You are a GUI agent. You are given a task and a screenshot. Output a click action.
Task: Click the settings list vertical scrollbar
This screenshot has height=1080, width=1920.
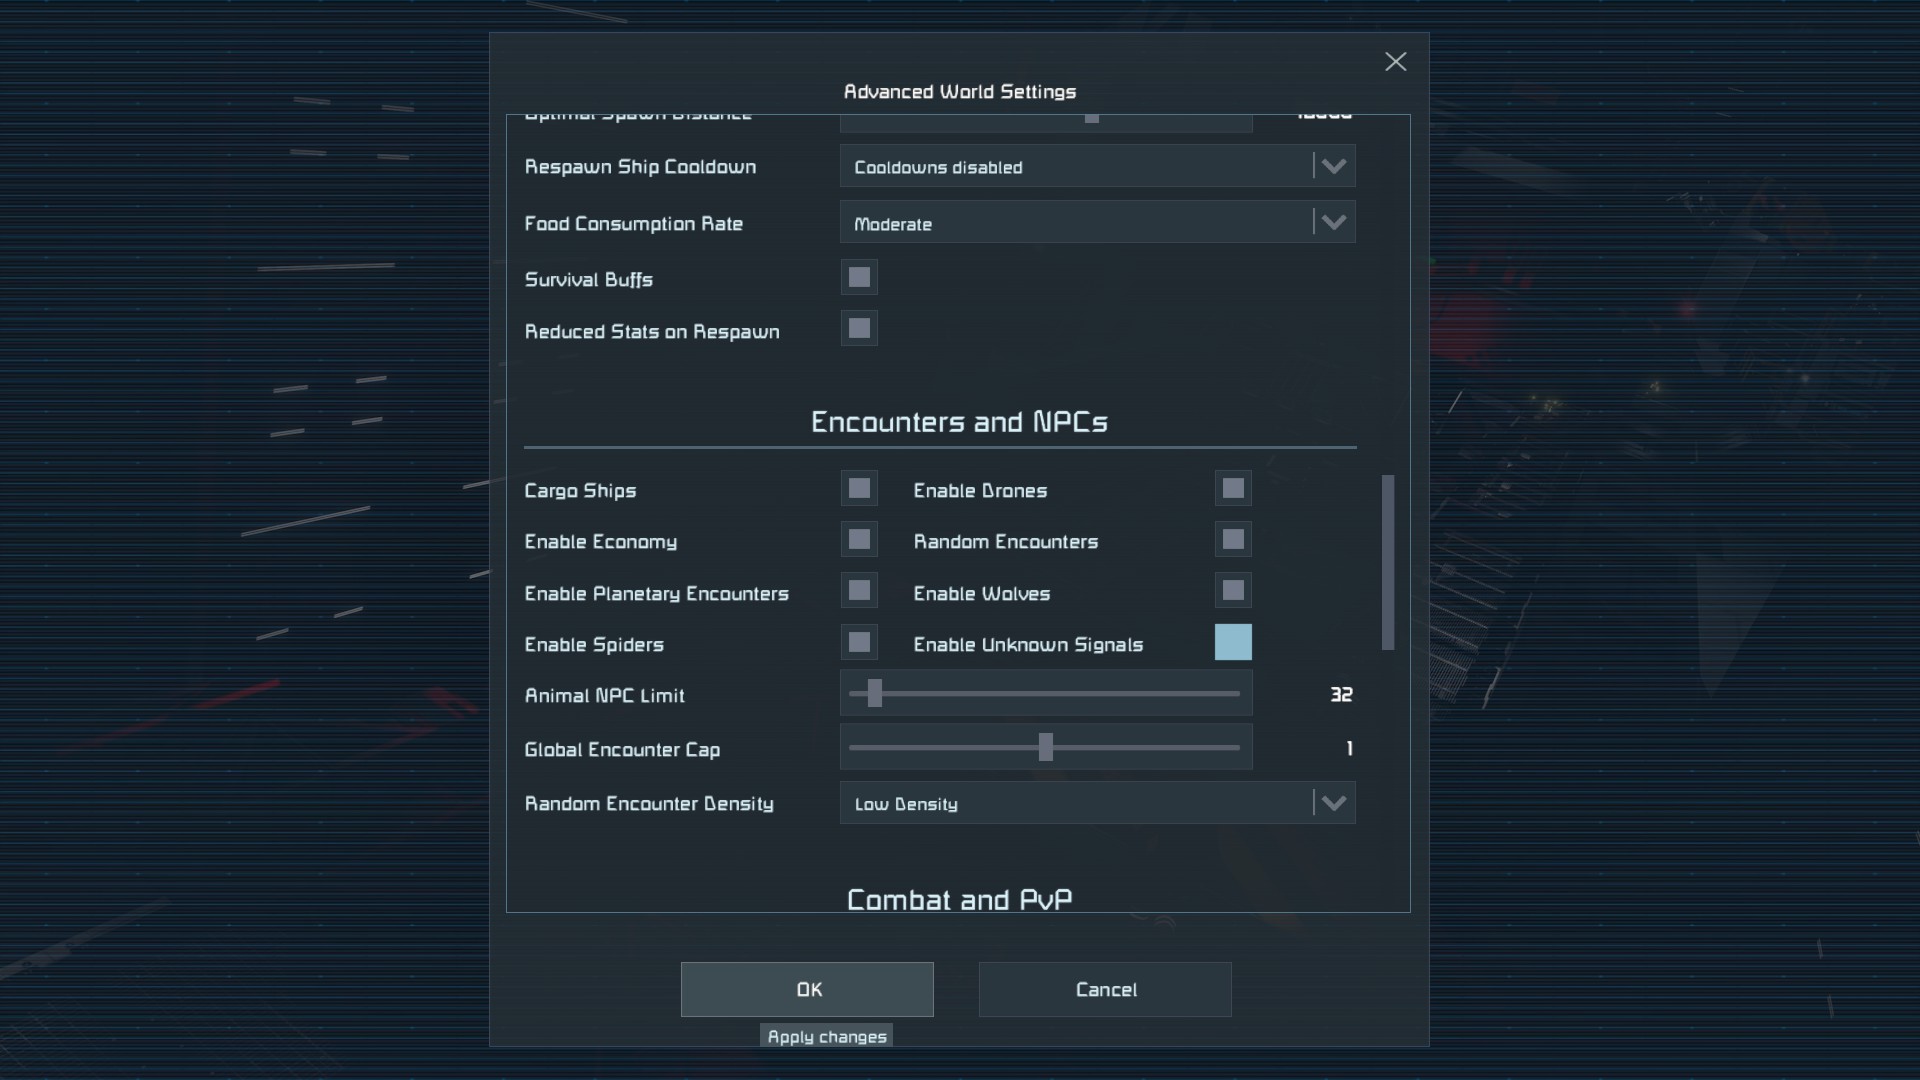(x=1388, y=562)
